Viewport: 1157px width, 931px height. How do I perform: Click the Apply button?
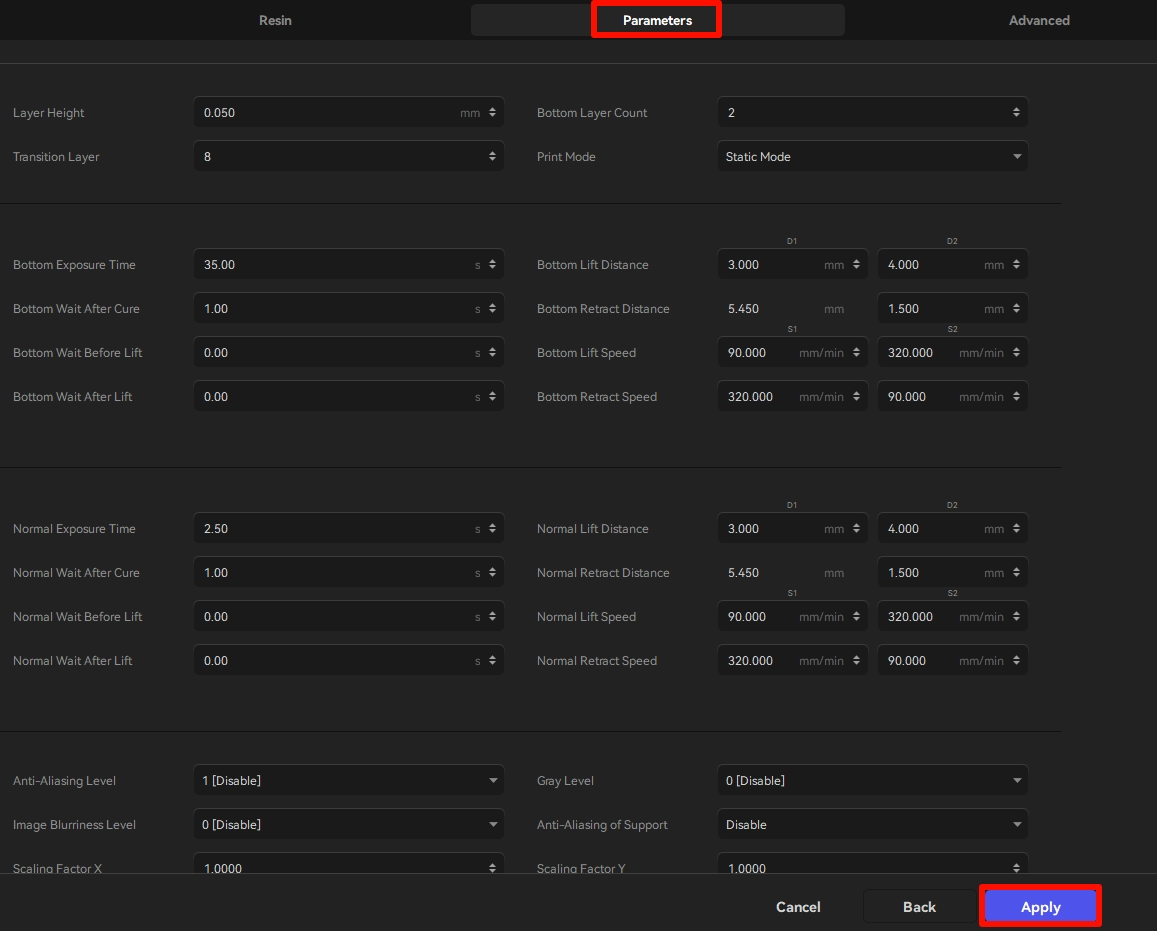click(1040, 907)
